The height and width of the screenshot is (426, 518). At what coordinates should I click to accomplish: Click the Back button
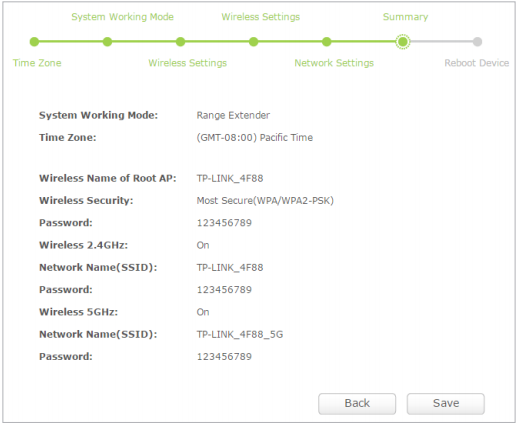click(357, 403)
